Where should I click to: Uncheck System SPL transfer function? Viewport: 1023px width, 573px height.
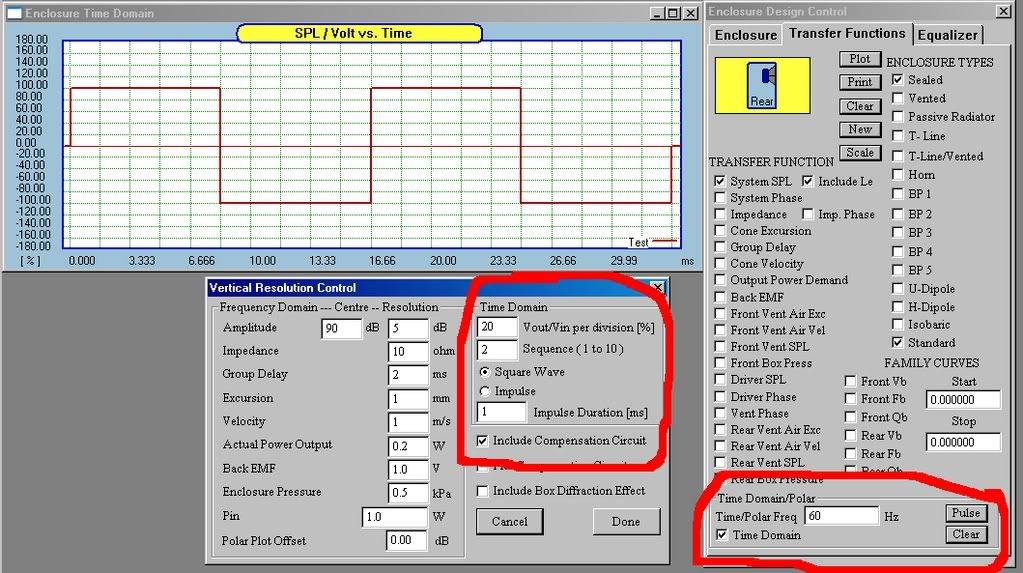(x=720, y=181)
